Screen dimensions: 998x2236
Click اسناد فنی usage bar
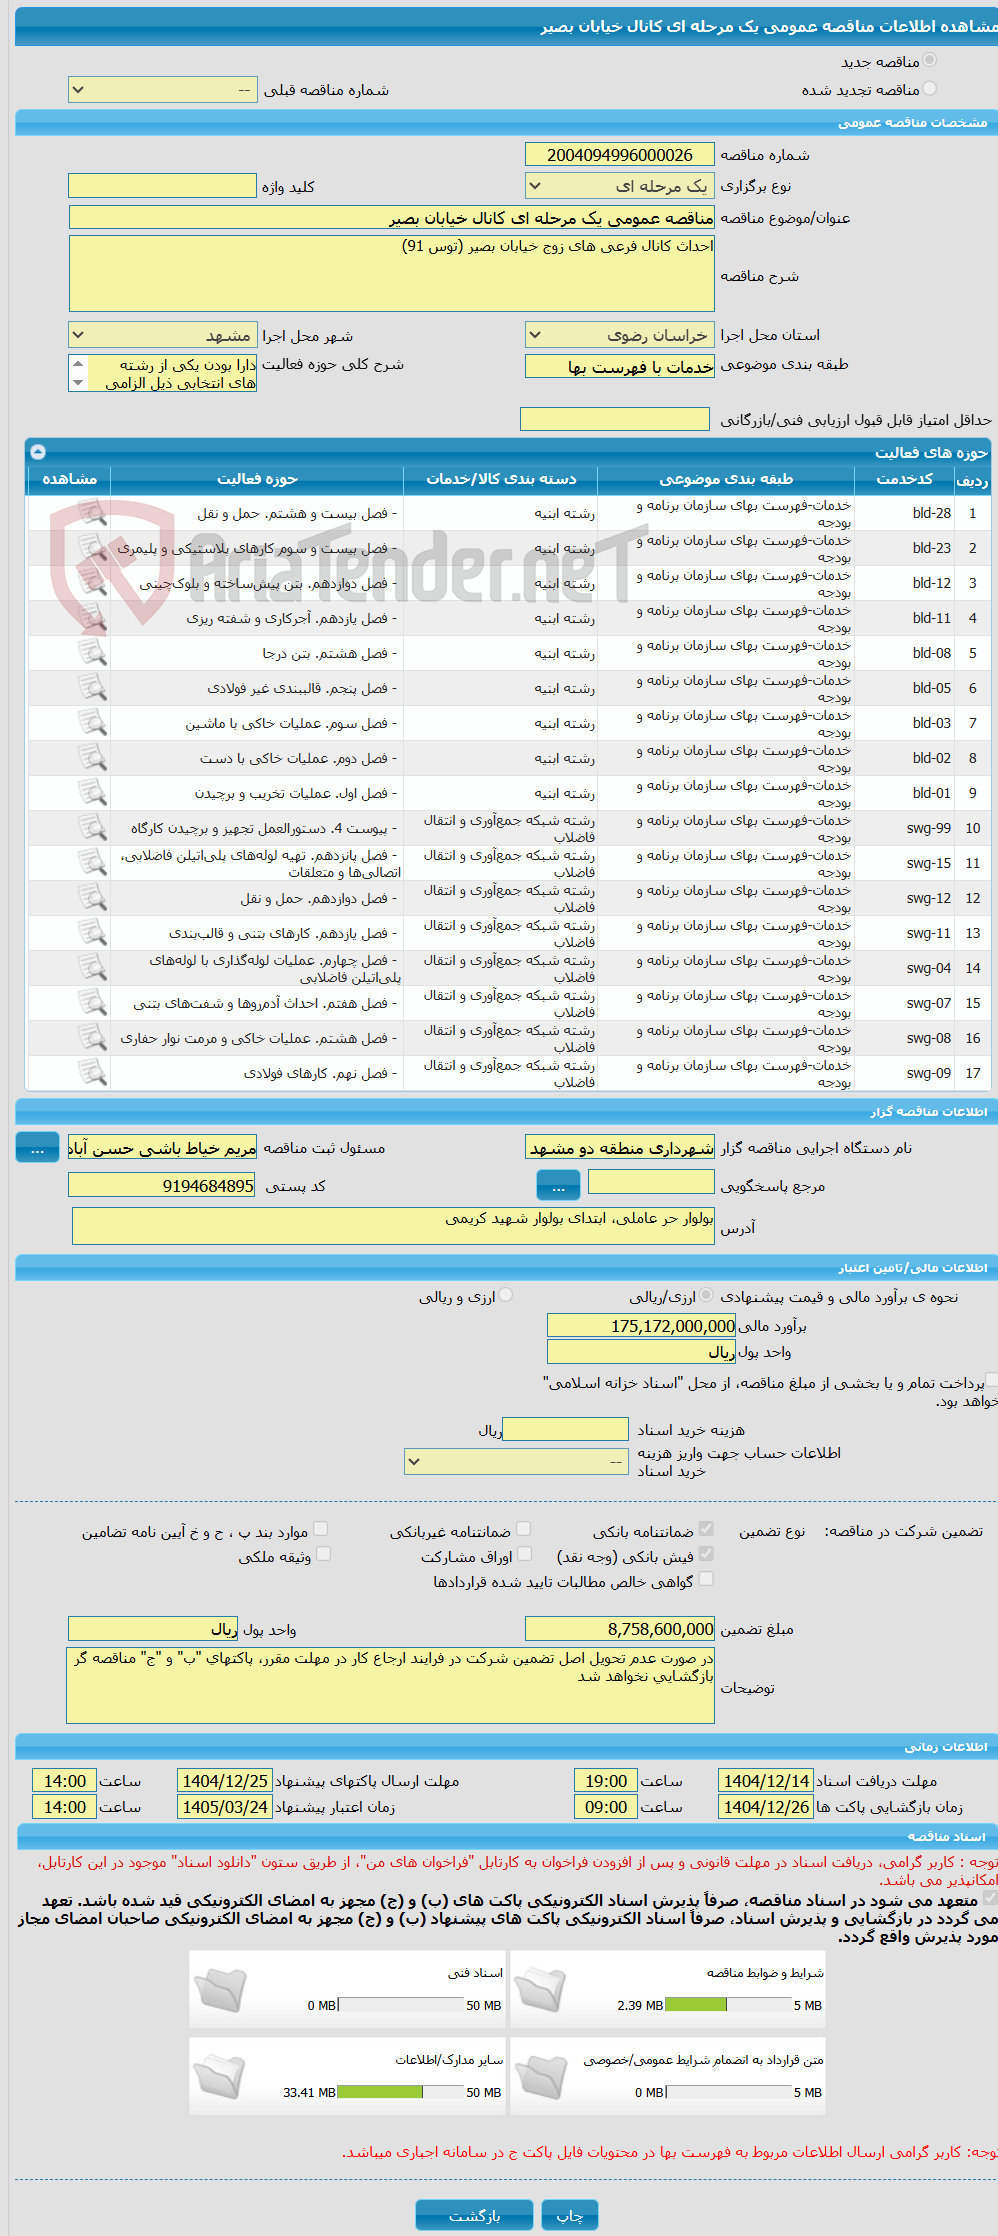[400, 2005]
